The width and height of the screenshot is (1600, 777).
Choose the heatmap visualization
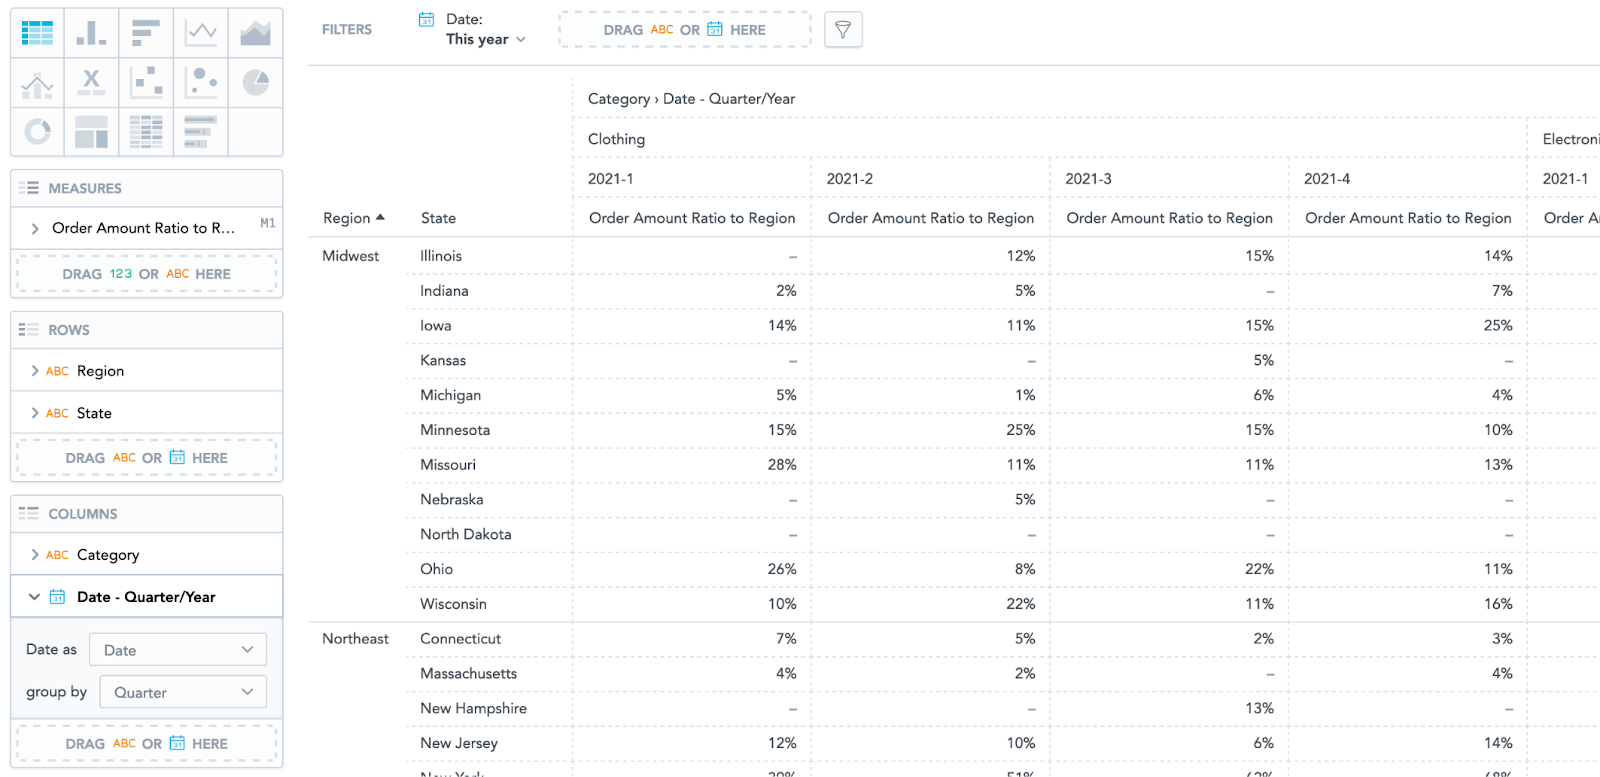tap(146, 131)
